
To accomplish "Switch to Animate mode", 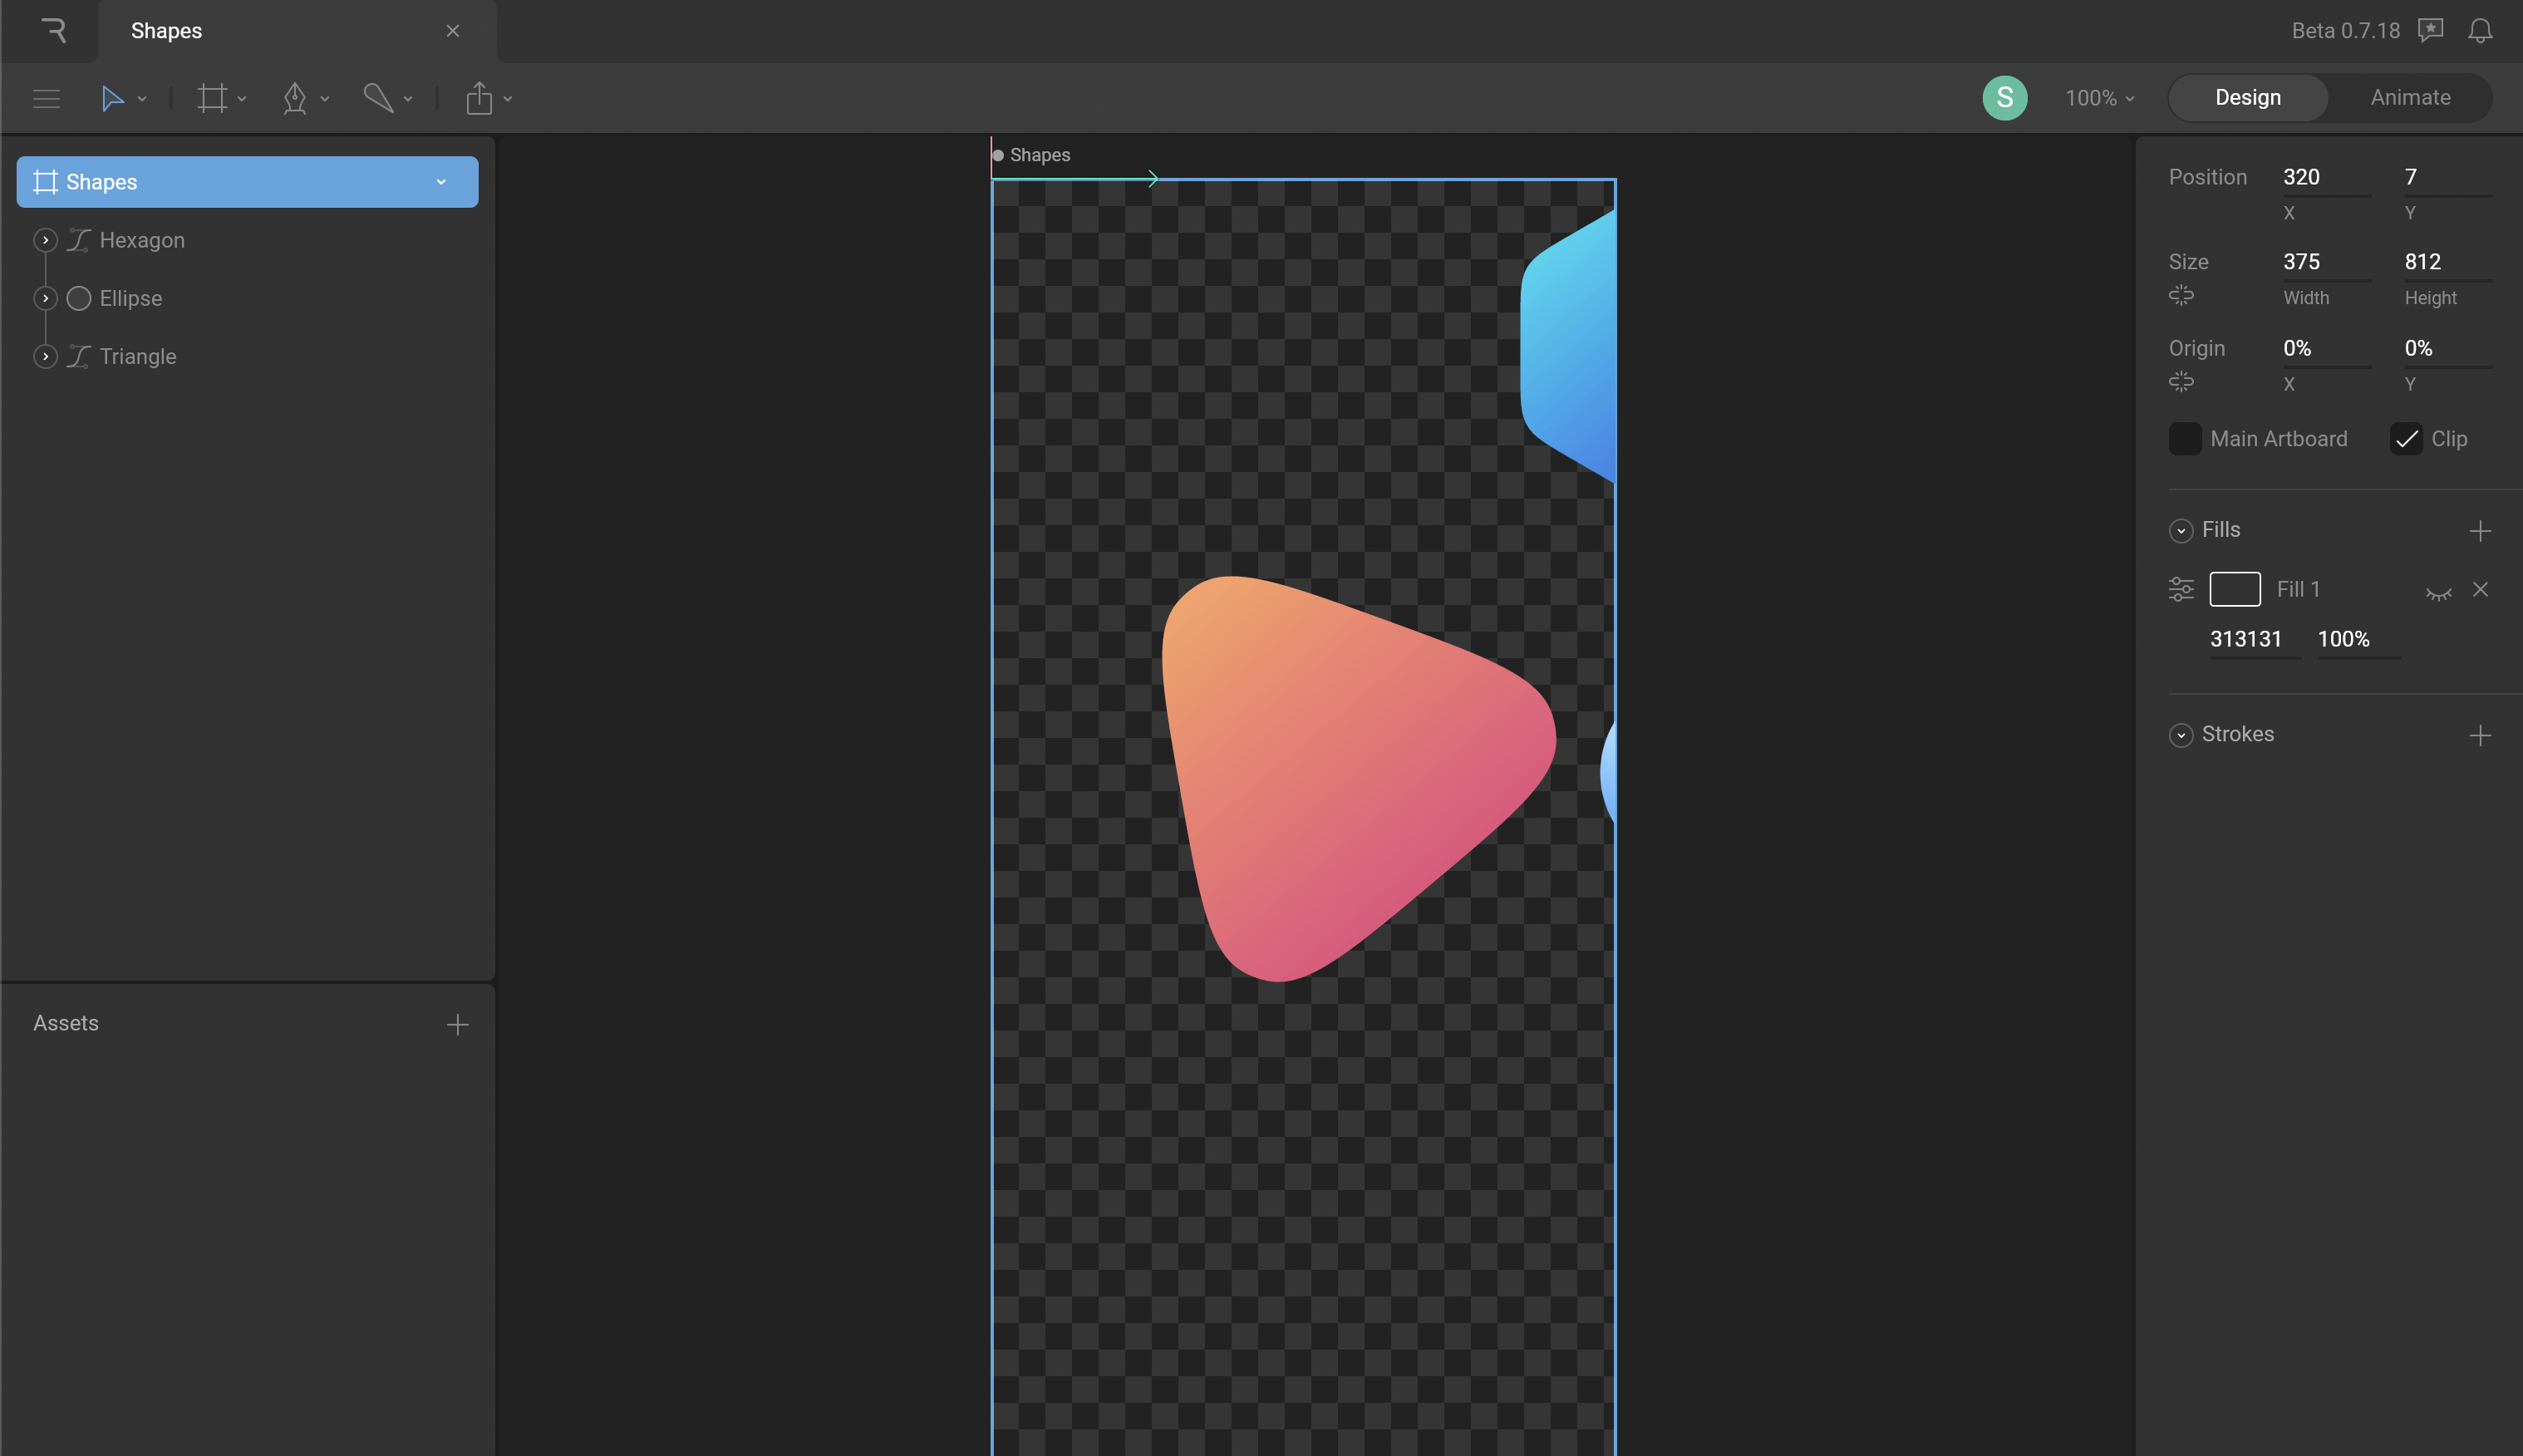I will pyautogui.click(x=2410, y=98).
